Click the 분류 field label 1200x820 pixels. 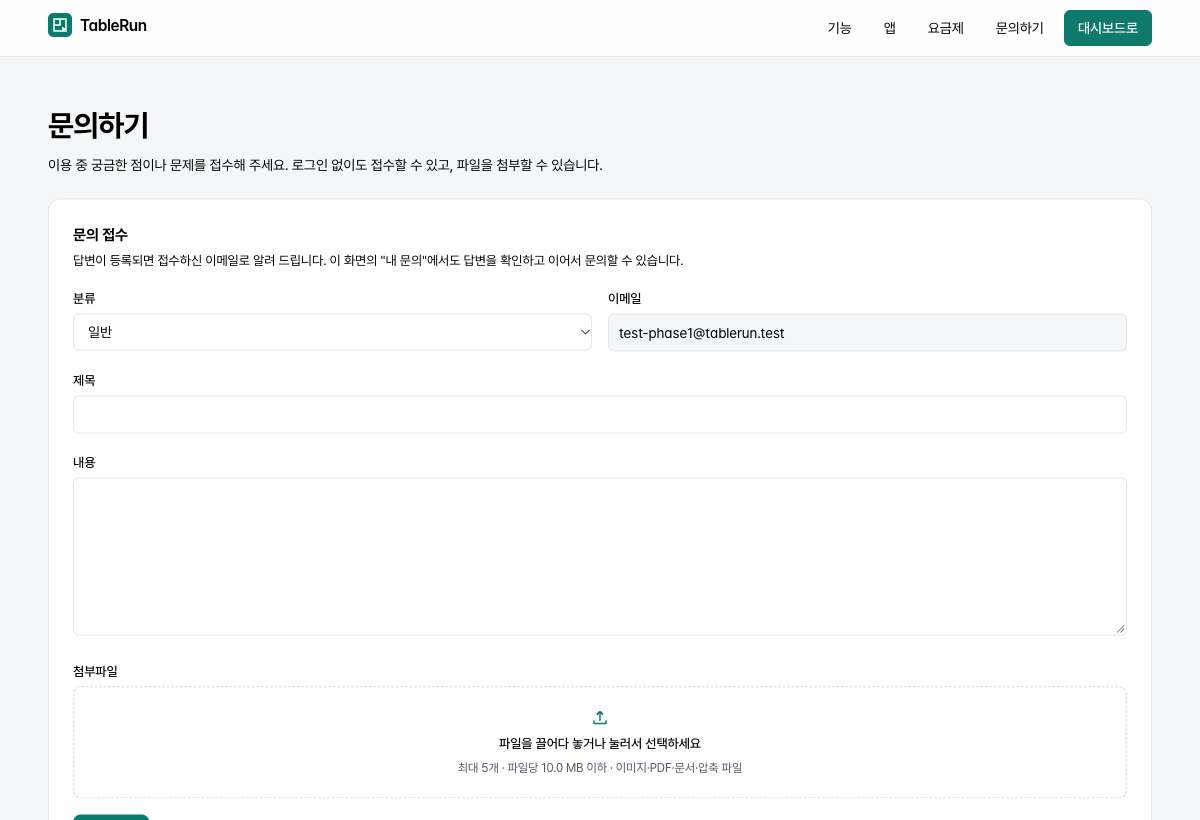pos(84,298)
